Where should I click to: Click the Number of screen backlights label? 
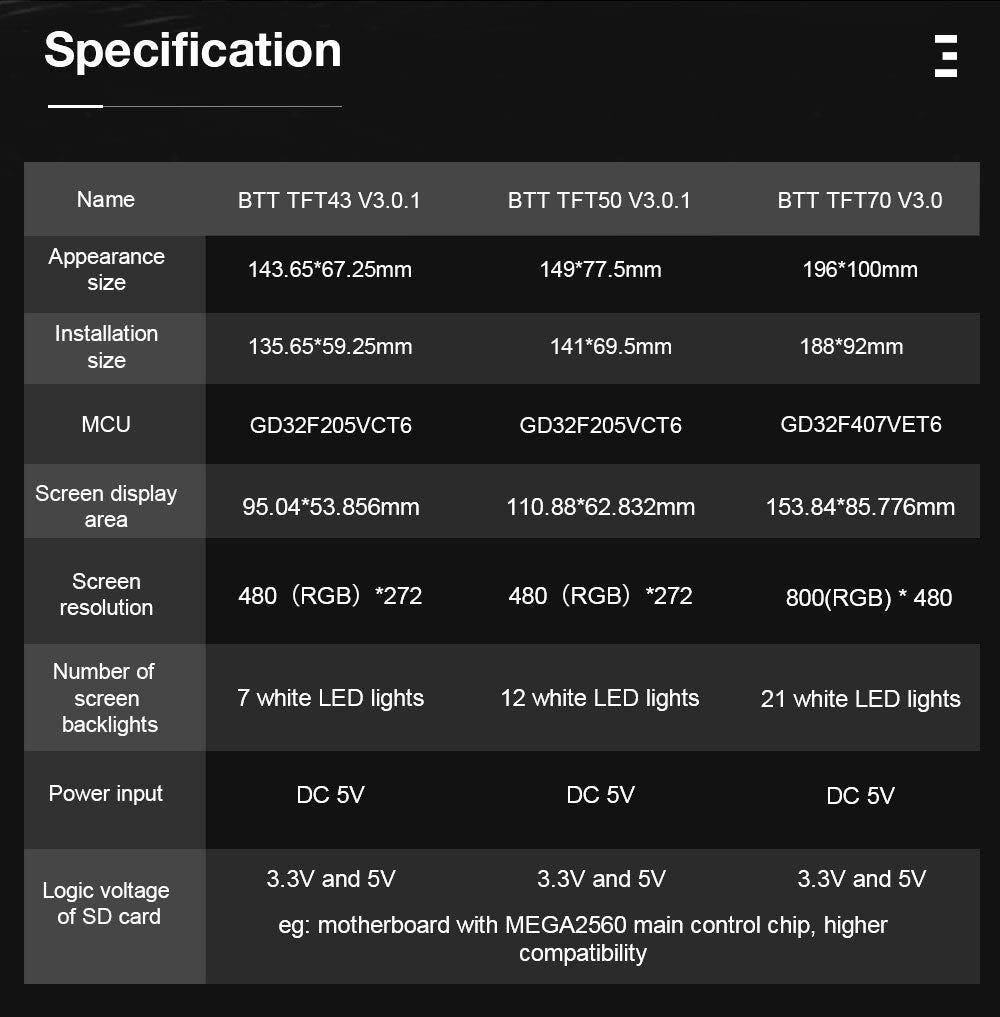(x=106, y=698)
